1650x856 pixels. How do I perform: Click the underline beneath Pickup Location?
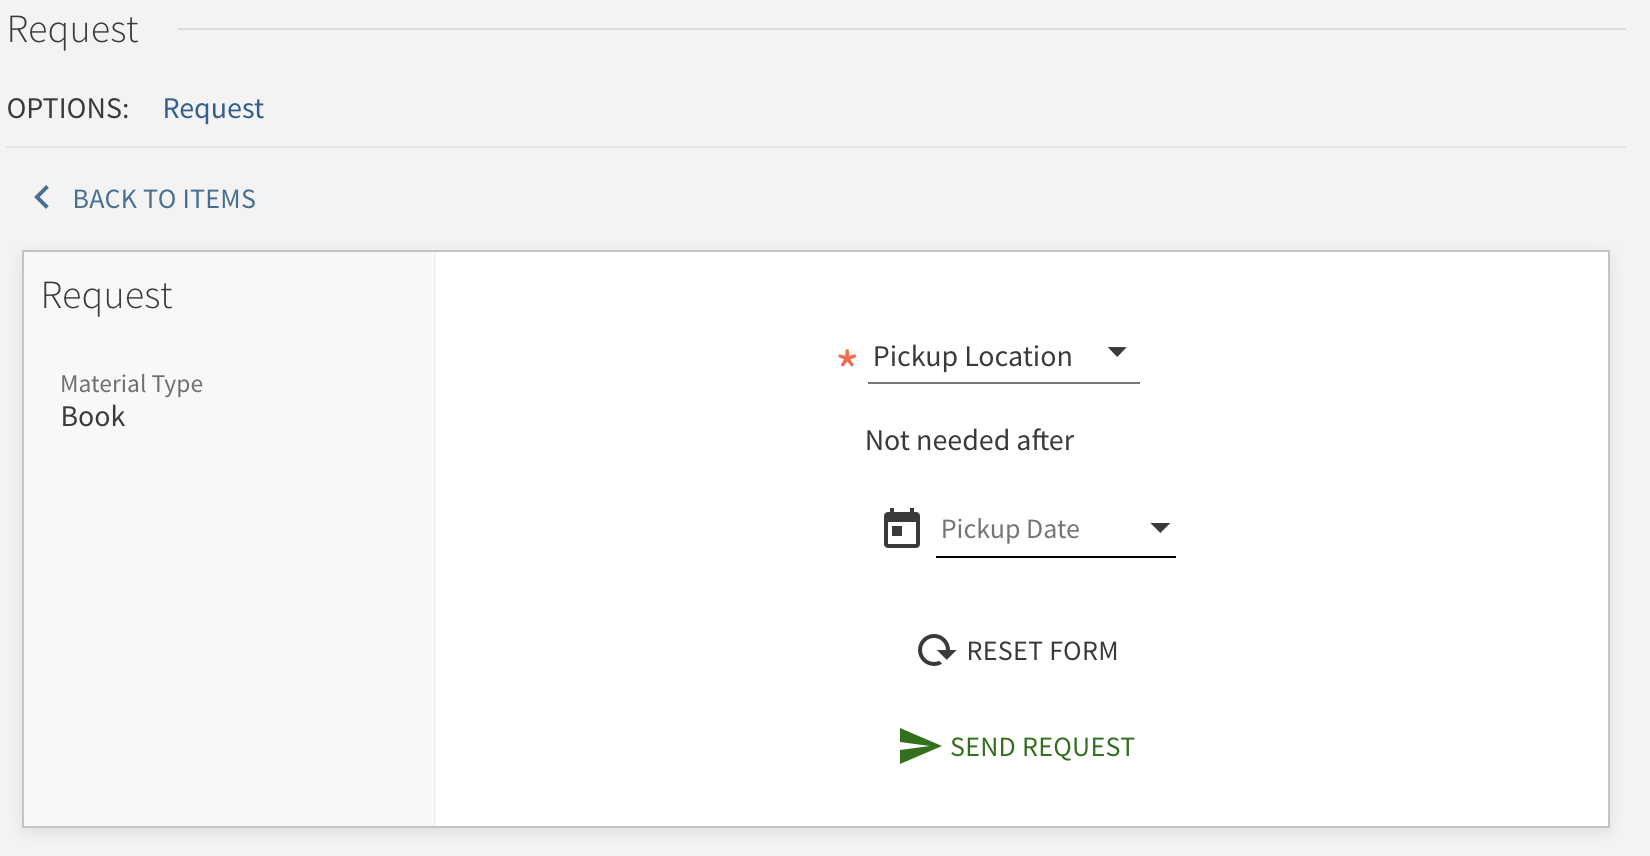tap(1004, 382)
